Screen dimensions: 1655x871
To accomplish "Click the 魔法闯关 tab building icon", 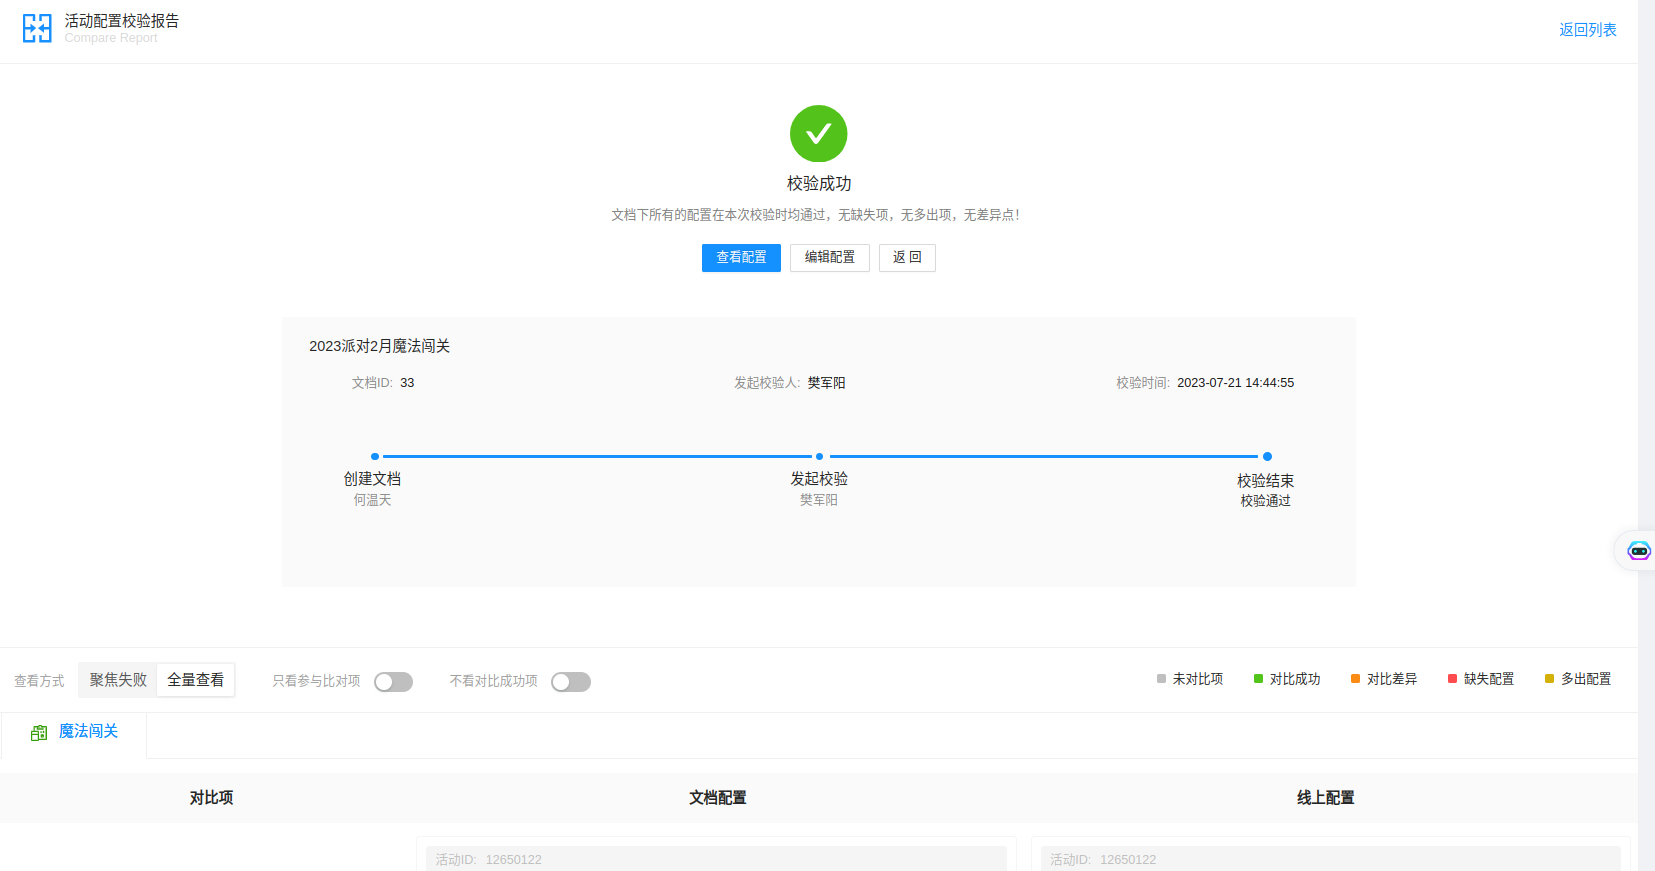I will pos(39,733).
